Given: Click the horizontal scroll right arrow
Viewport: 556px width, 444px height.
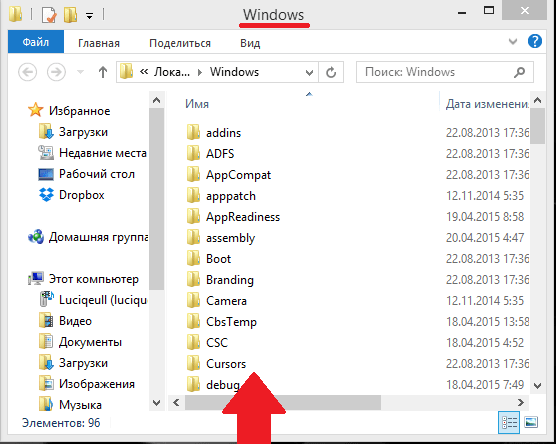Looking at the screenshot, I should (521, 403).
